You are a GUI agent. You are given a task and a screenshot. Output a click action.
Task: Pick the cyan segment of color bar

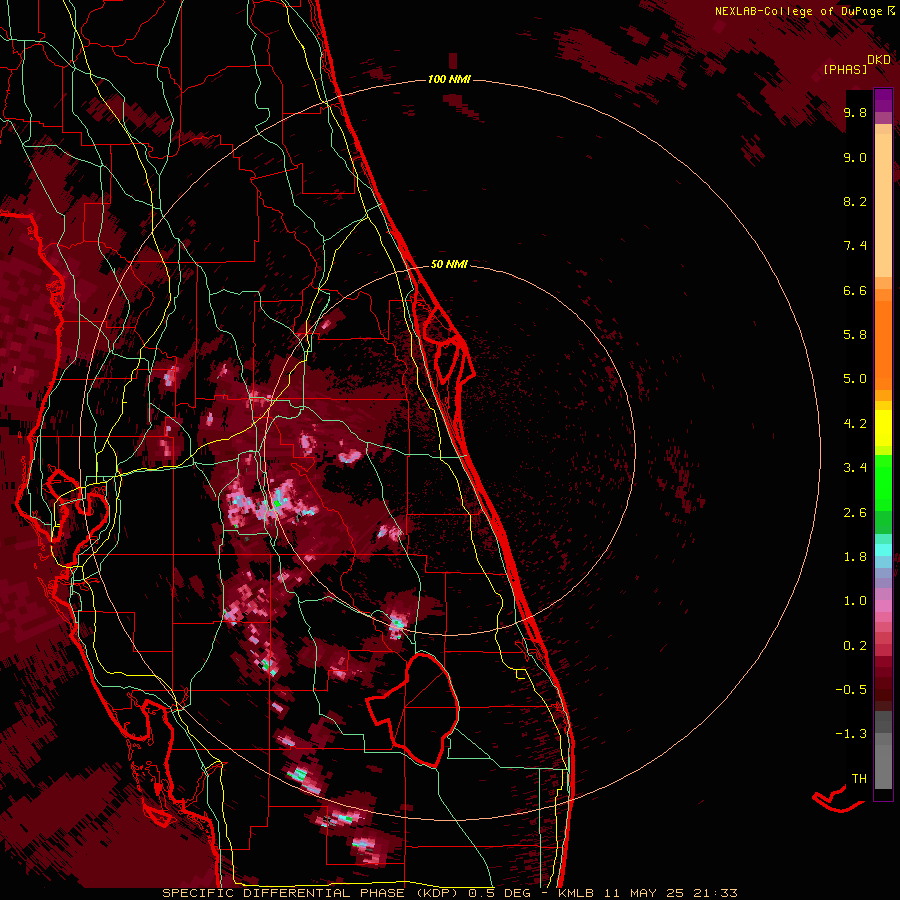click(x=883, y=550)
